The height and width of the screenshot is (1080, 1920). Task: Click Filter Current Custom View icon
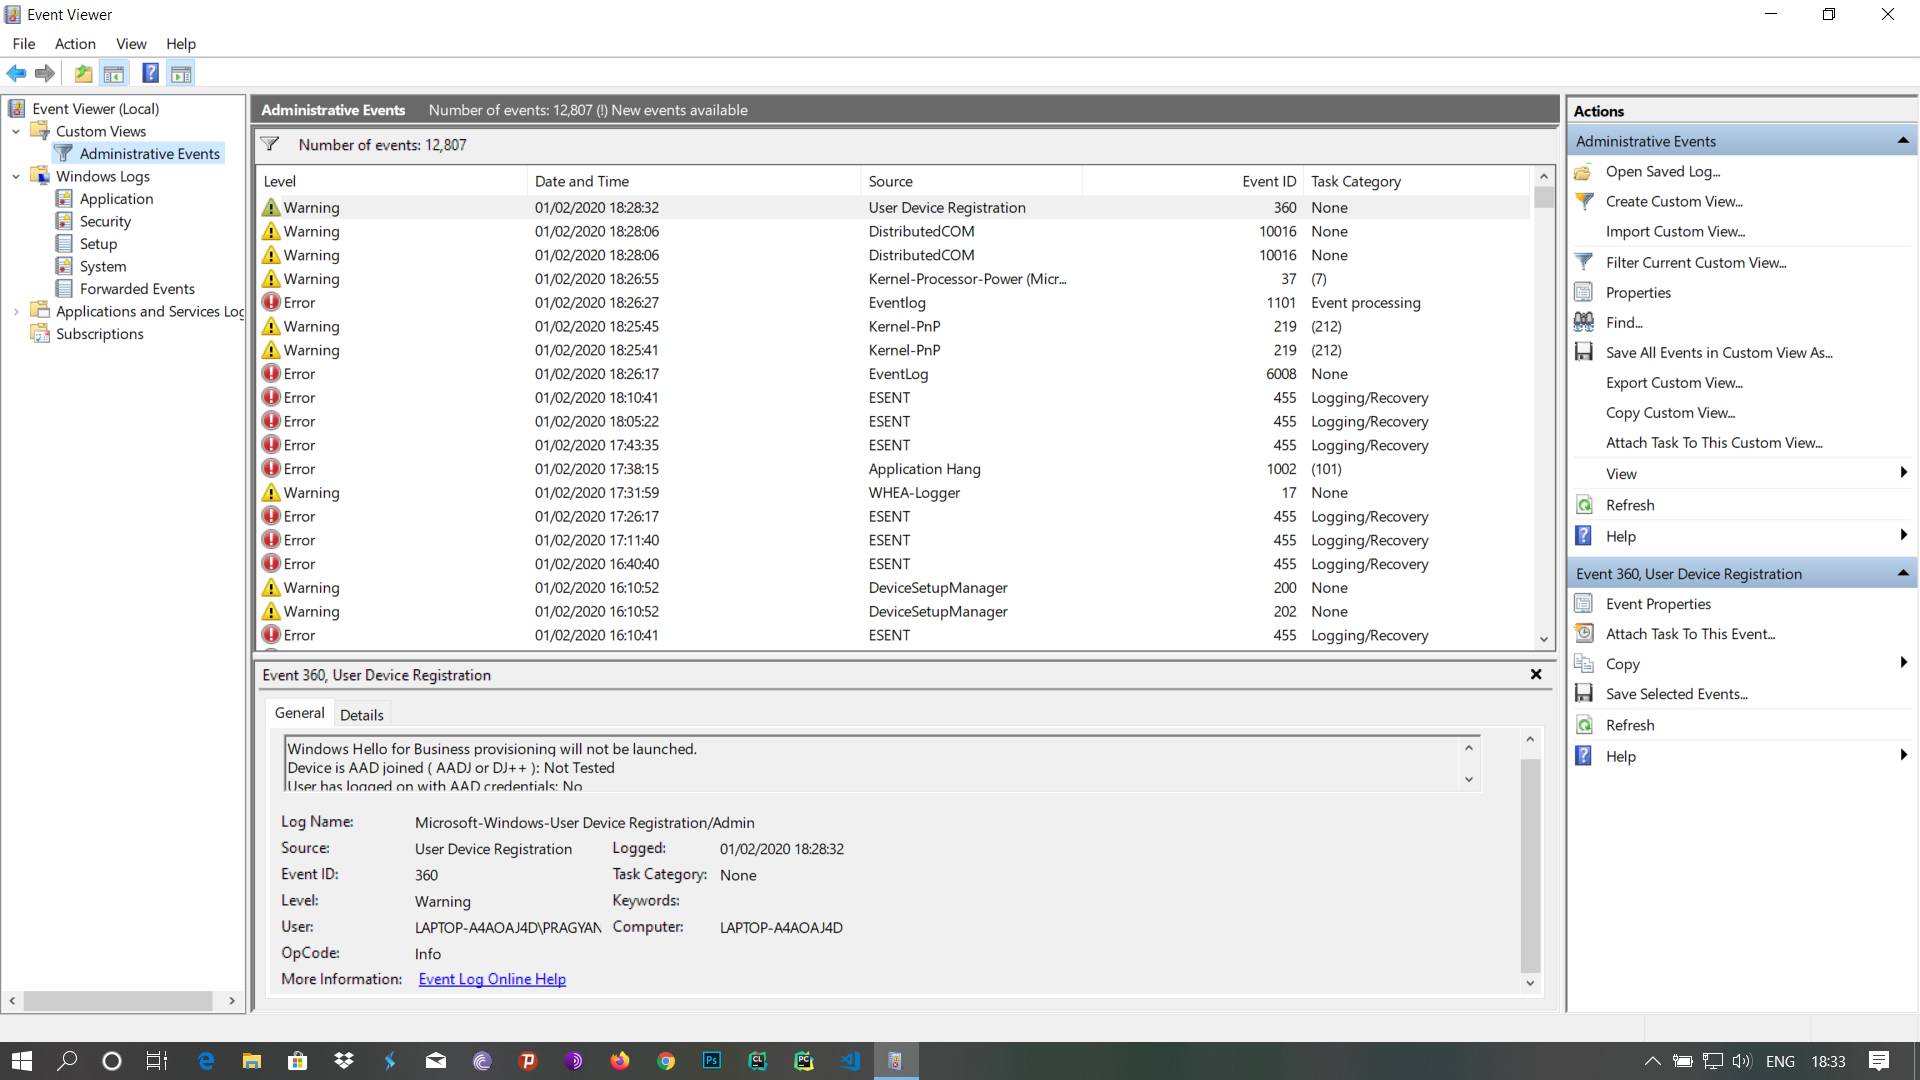point(1584,262)
